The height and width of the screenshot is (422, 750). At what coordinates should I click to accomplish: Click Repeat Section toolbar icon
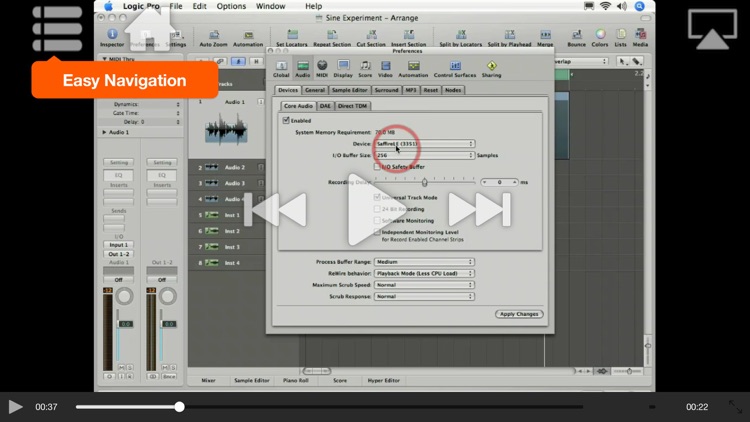332,35
